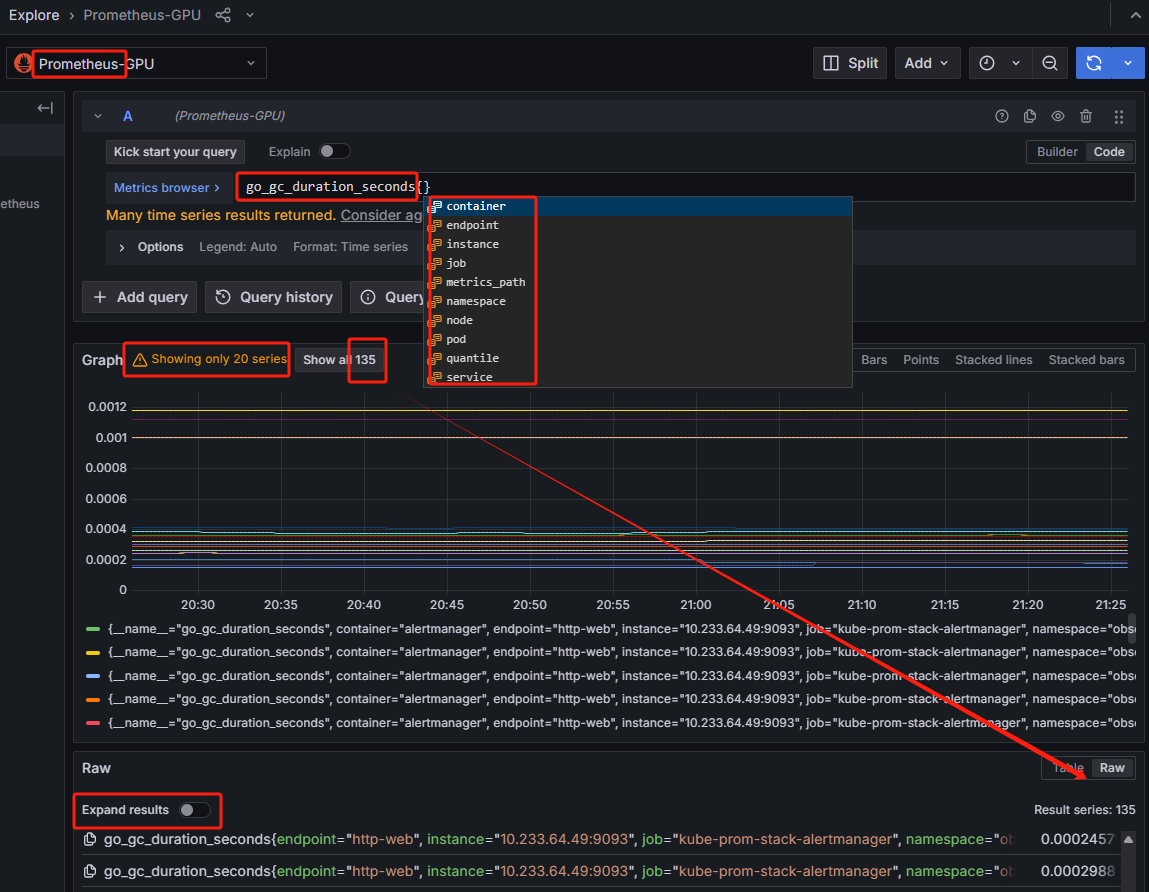This screenshot has width=1149, height=892.
Task: Select the service label suggestion
Action: [638, 377]
